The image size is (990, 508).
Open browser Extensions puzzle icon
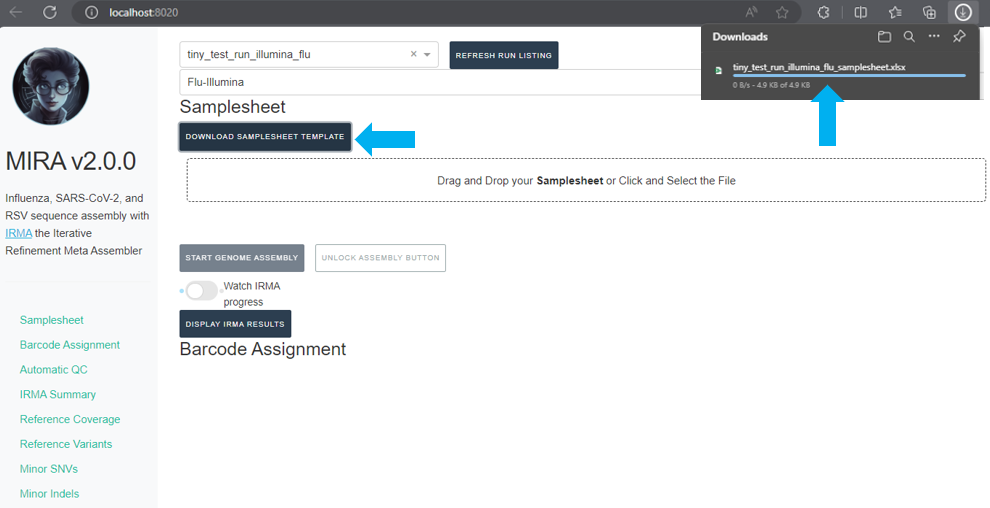pyautogui.click(x=824, y=12)
